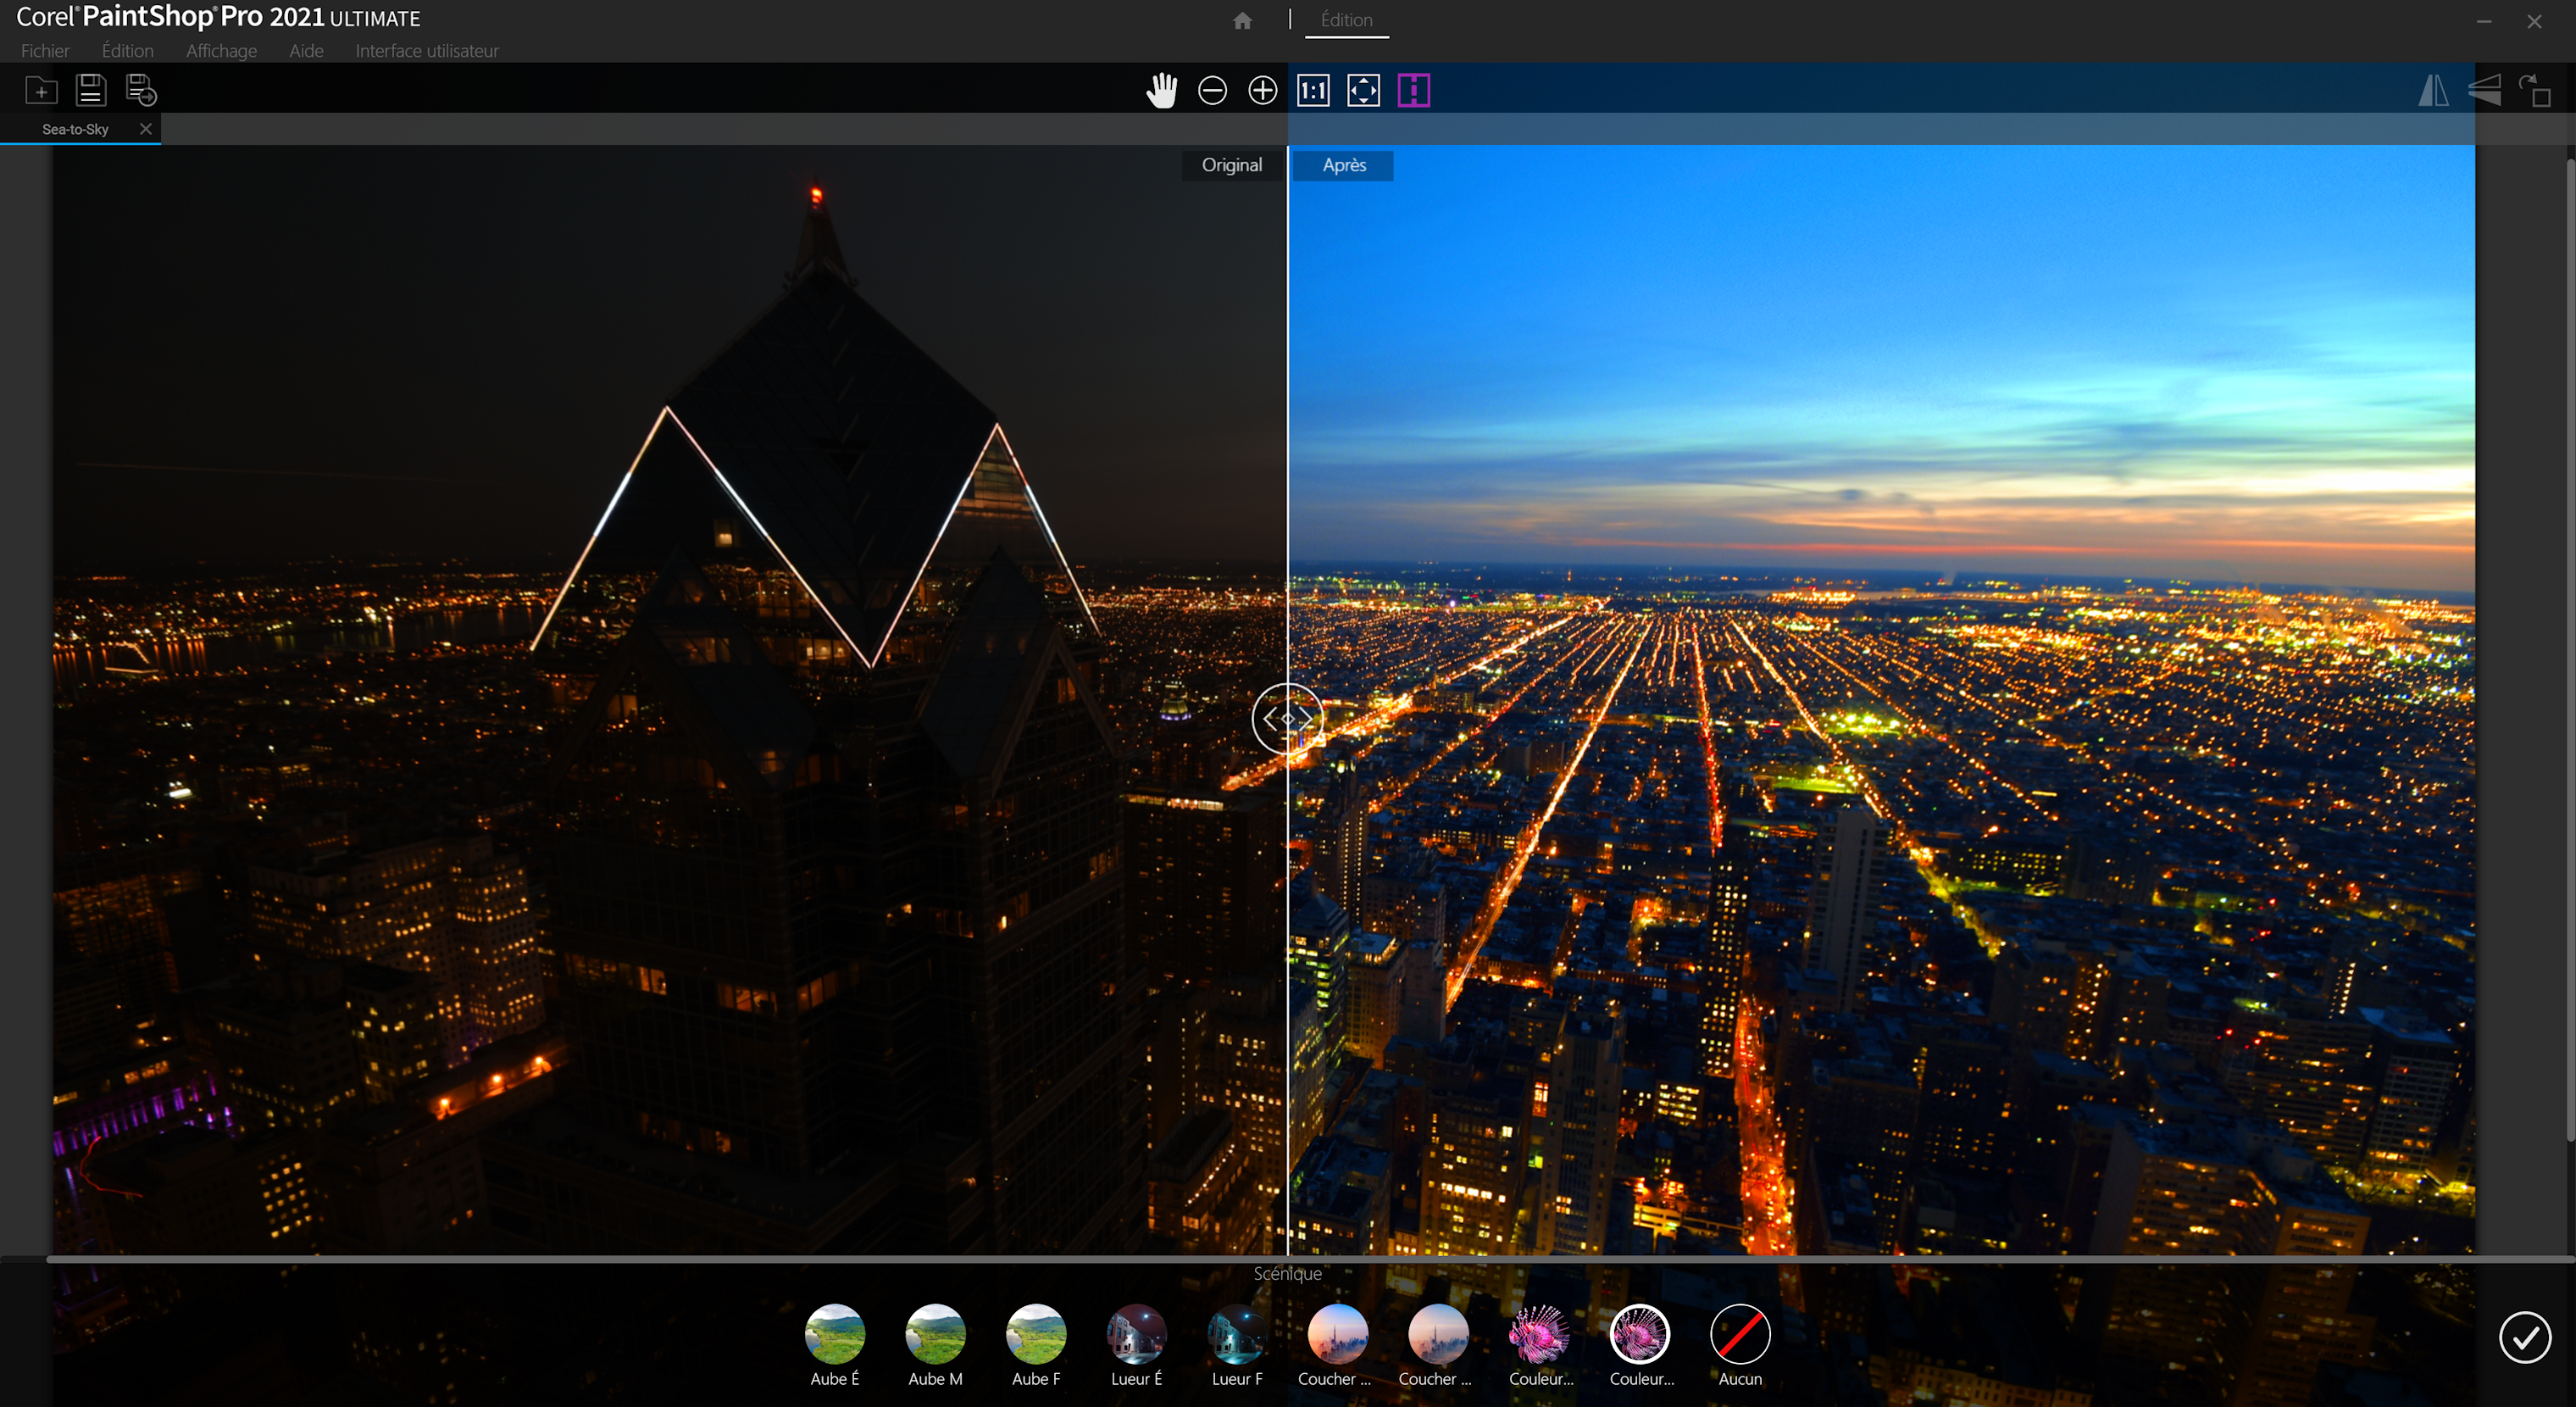Set zoom to 1:1 actual size

pyautogui.click(x=1313, y=91)
